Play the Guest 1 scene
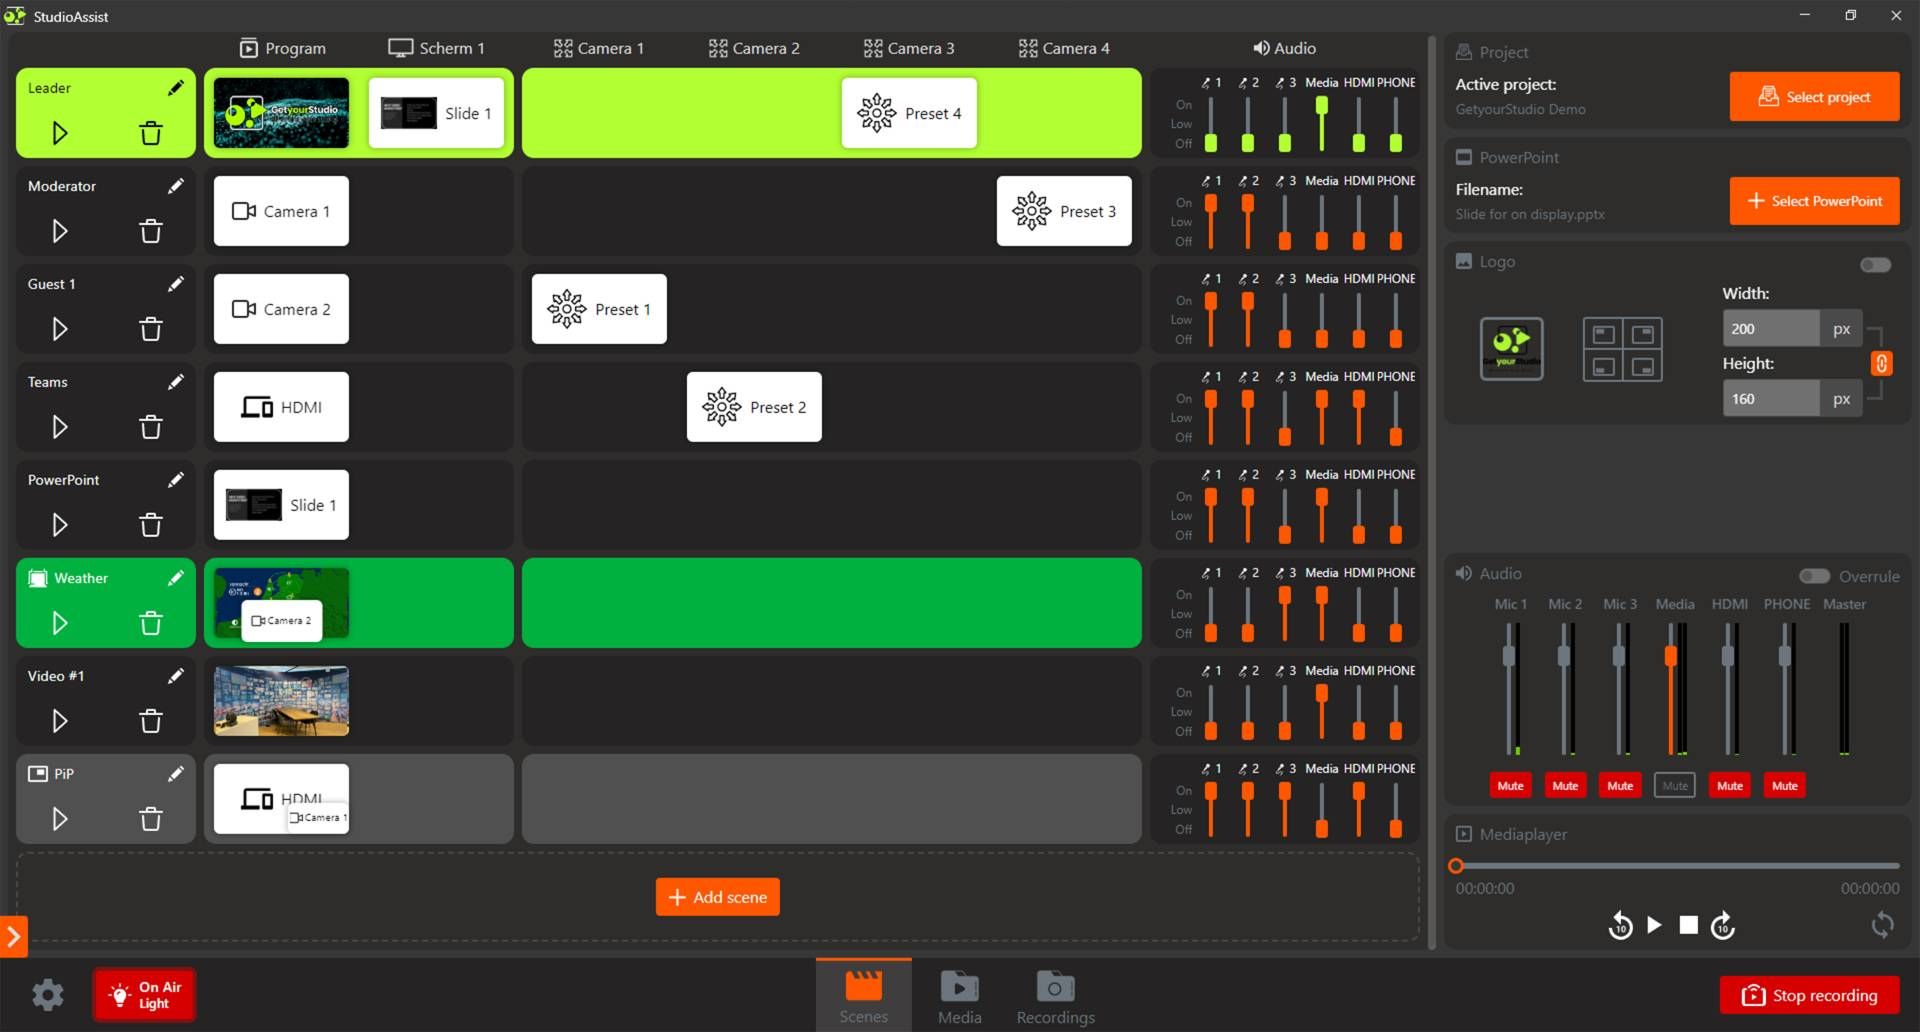 60,329
